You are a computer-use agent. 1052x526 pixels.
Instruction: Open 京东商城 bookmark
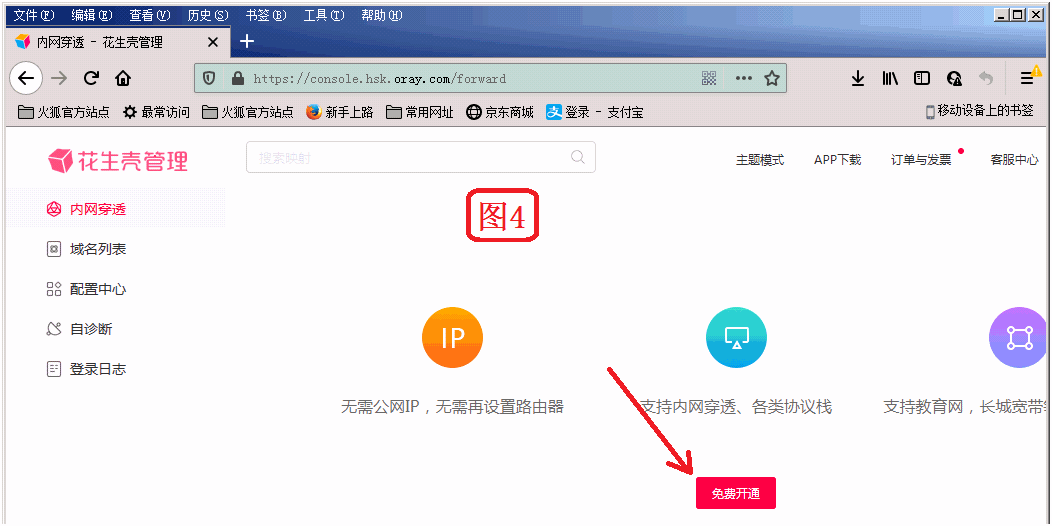coord(501,112)
